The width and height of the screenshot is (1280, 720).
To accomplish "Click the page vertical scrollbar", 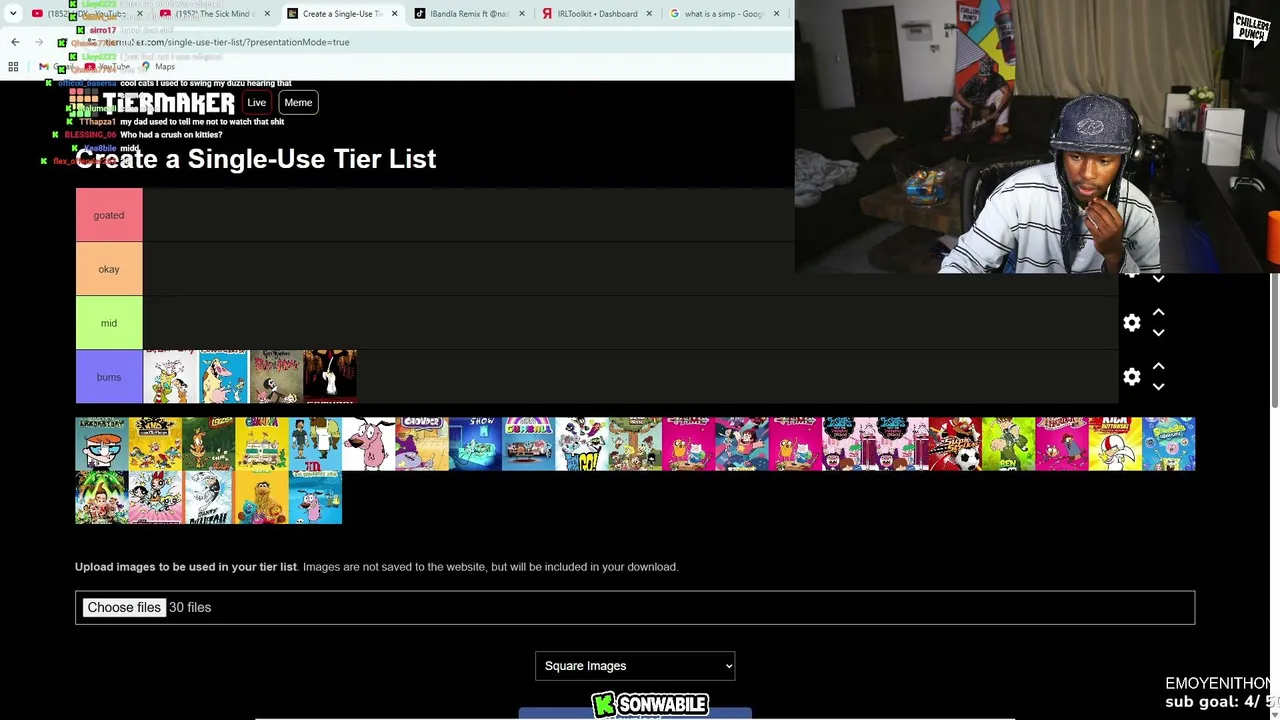I will pos(1275,340).
